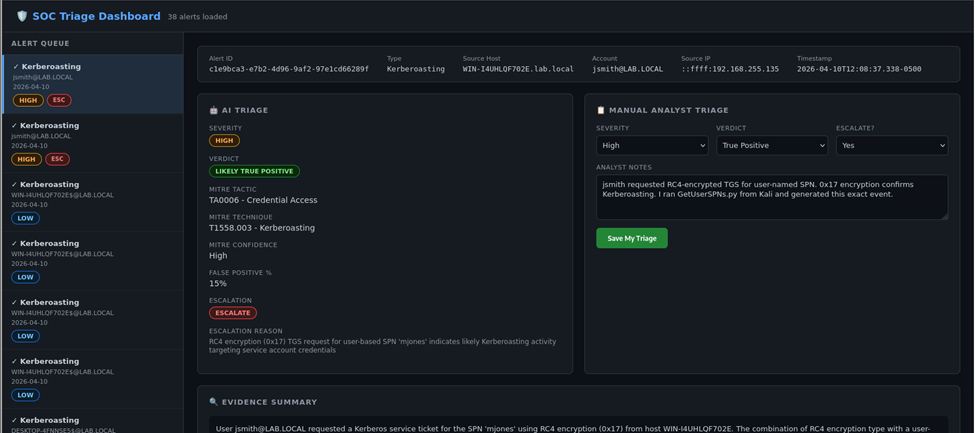Viewport: 975px width, 433px height.
Task: Open the Escalate dropdown set to Yes
Action: point(891,145)
